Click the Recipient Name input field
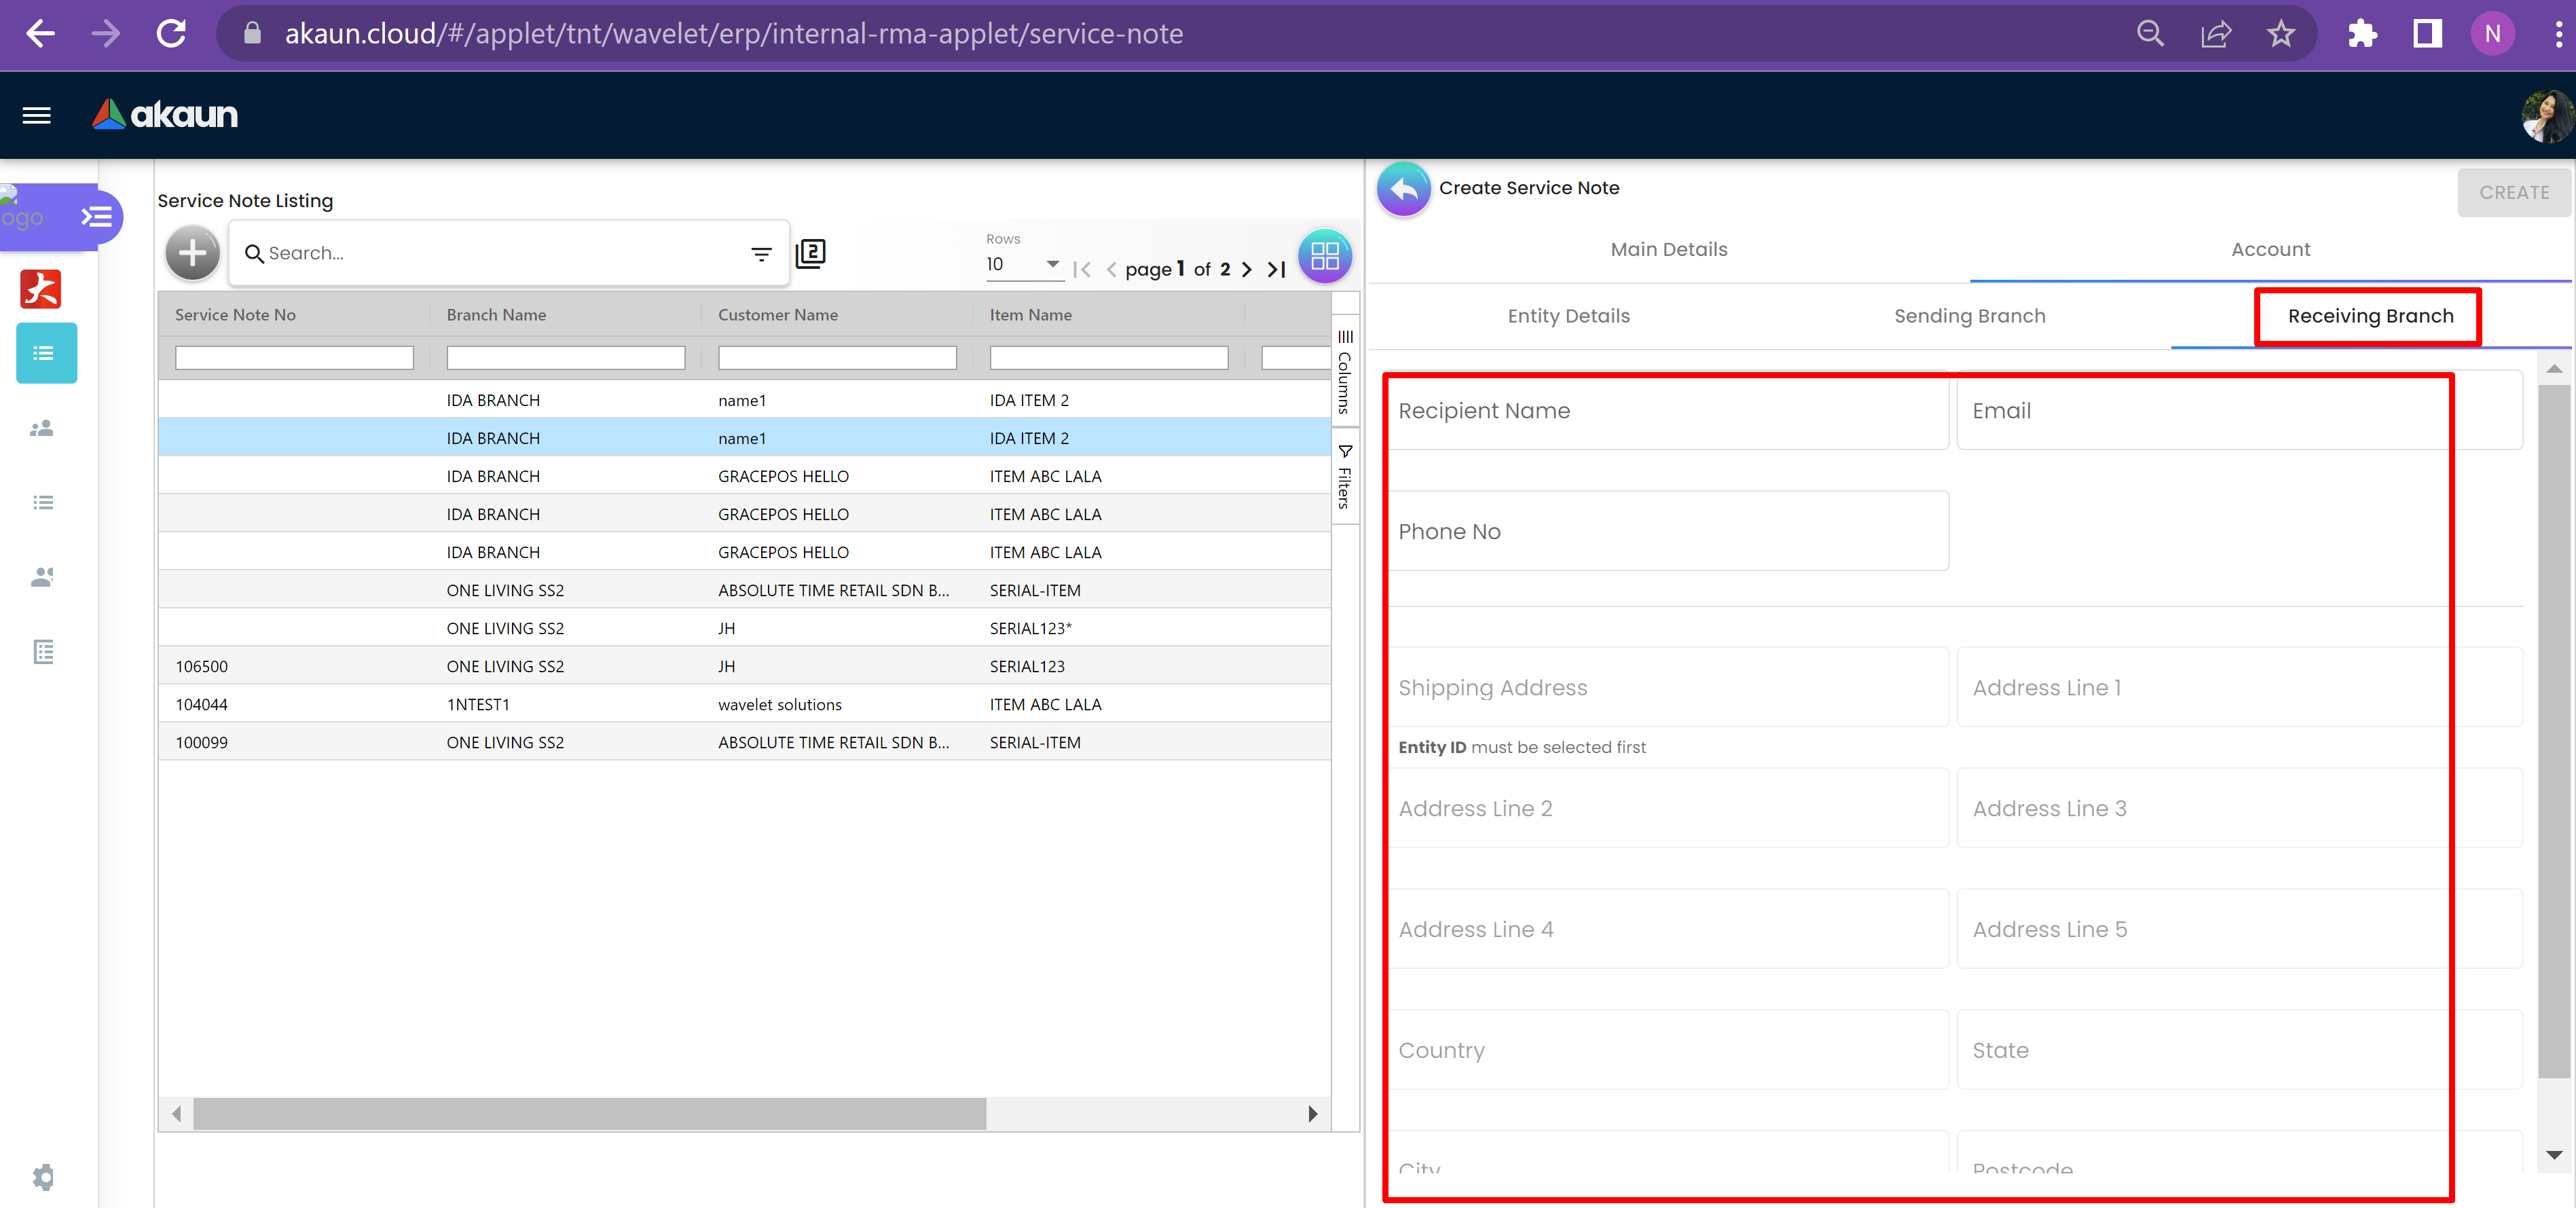 pos(1667,411)
